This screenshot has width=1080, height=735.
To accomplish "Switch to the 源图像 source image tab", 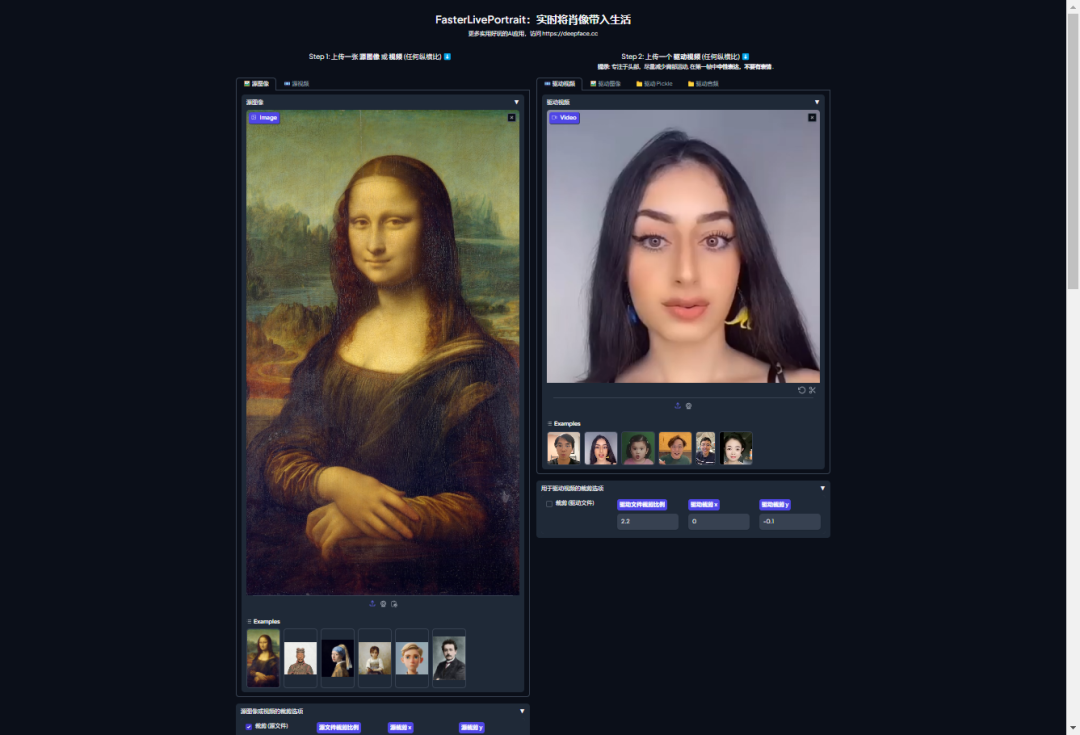I will pos(256,84).
